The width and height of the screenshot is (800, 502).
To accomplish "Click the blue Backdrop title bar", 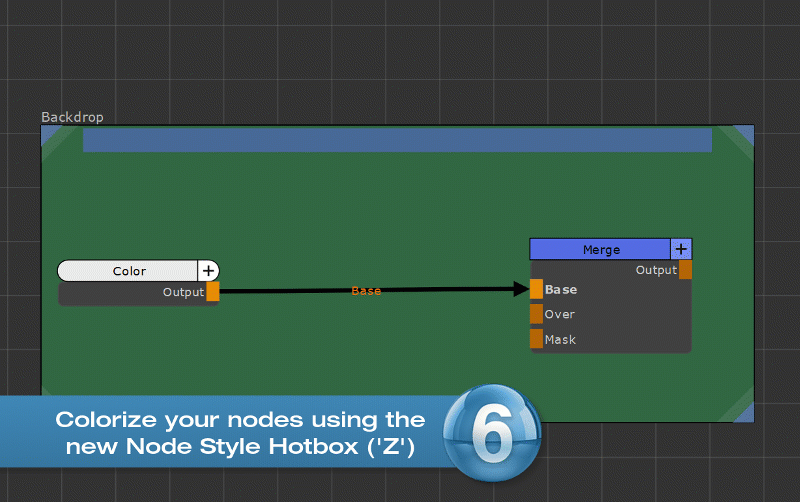I will (397, 140).
